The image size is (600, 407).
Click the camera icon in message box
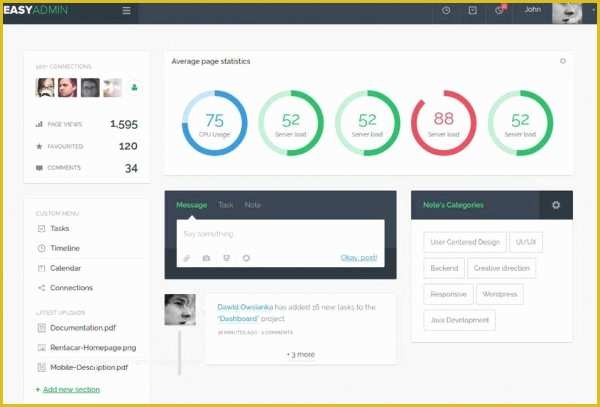tap(206, 258)
